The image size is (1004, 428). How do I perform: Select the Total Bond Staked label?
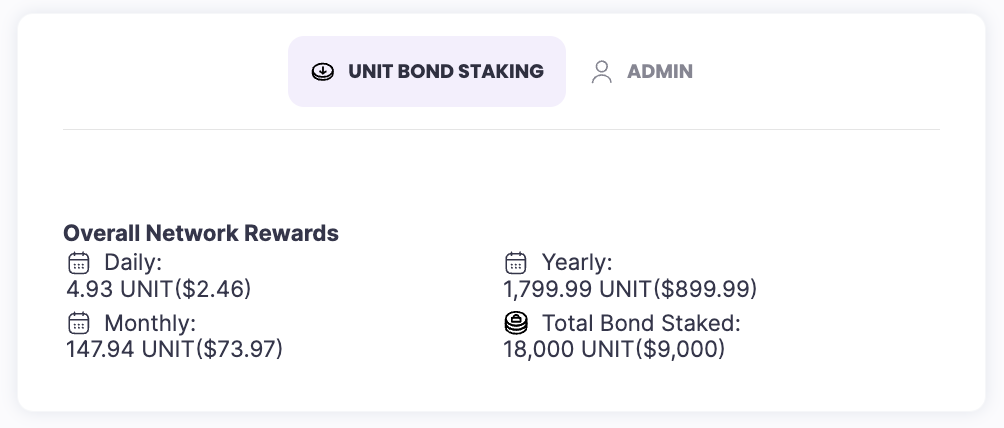640,323
